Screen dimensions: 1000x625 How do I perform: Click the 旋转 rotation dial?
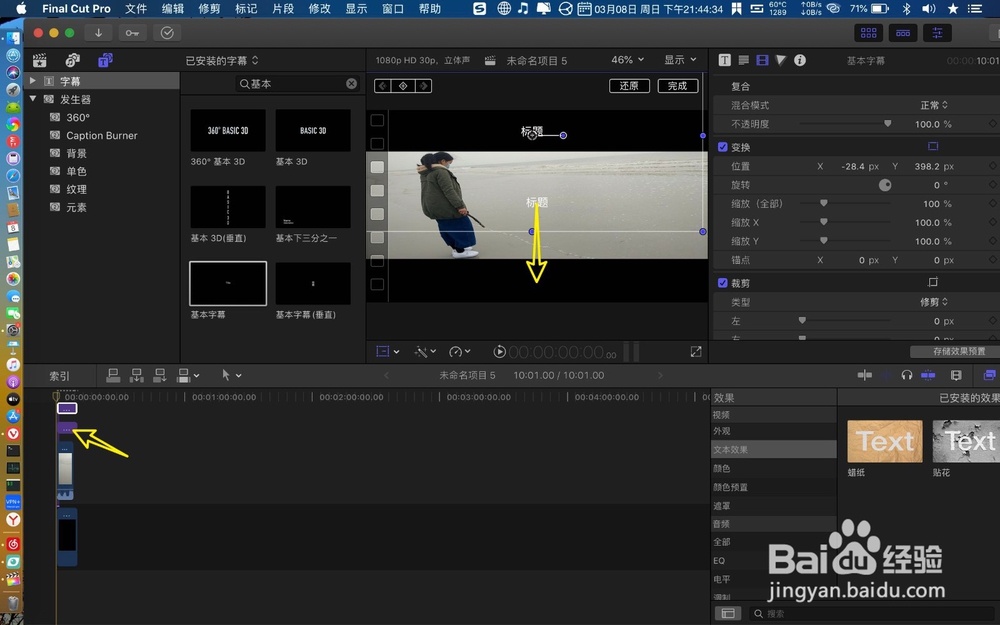pyautogui.click(x=885, y=185)
